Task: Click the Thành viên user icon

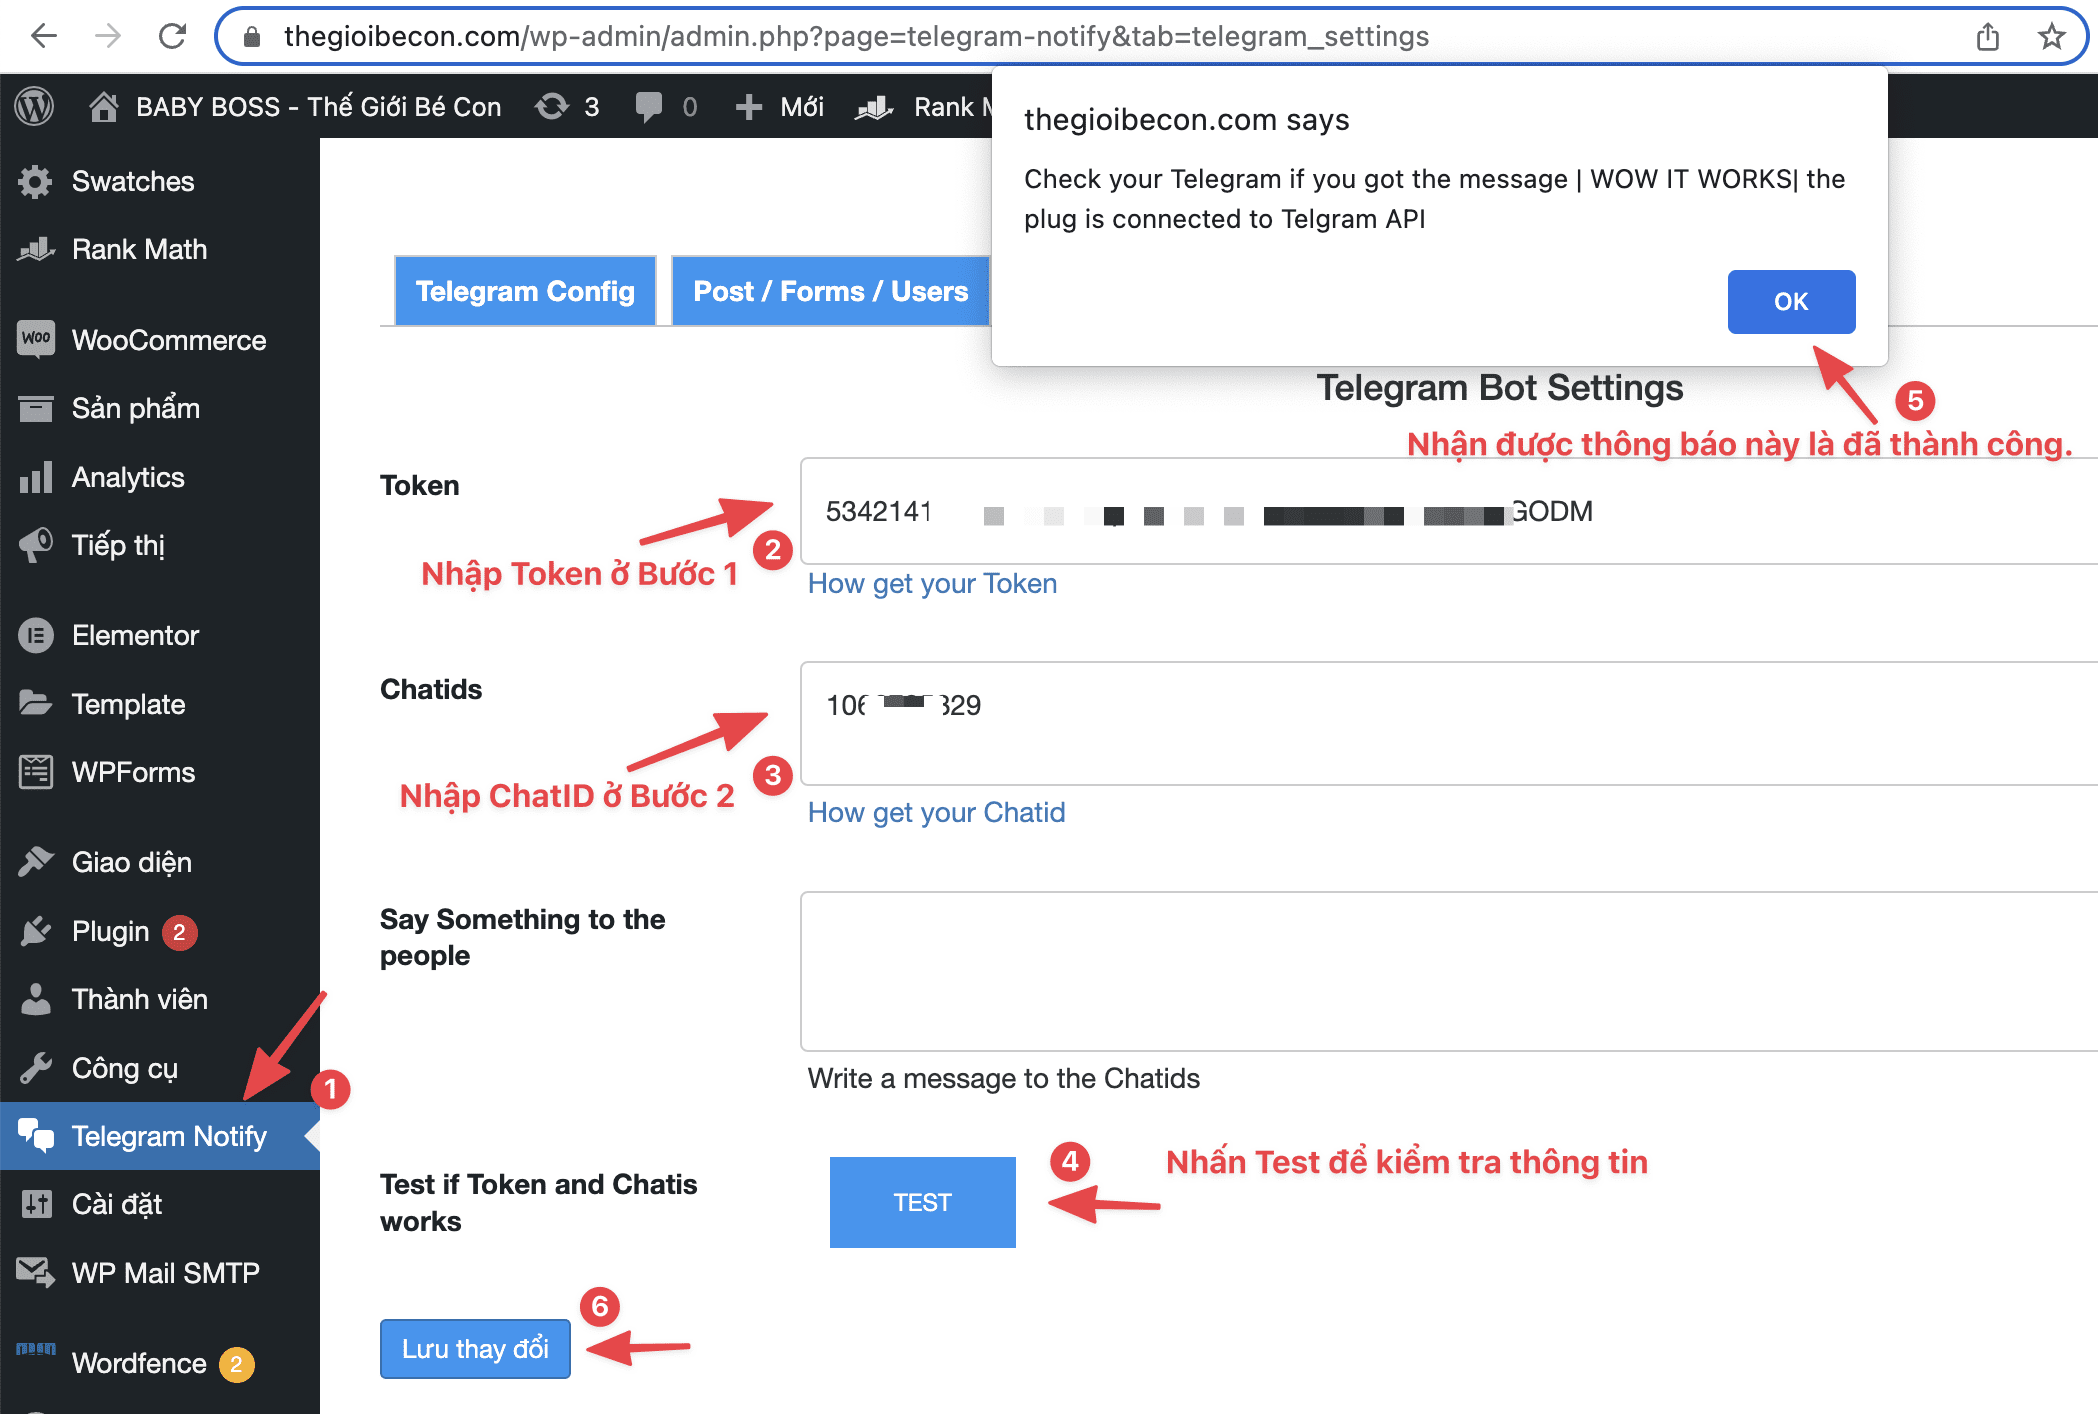Action: (x=35, y=999)
